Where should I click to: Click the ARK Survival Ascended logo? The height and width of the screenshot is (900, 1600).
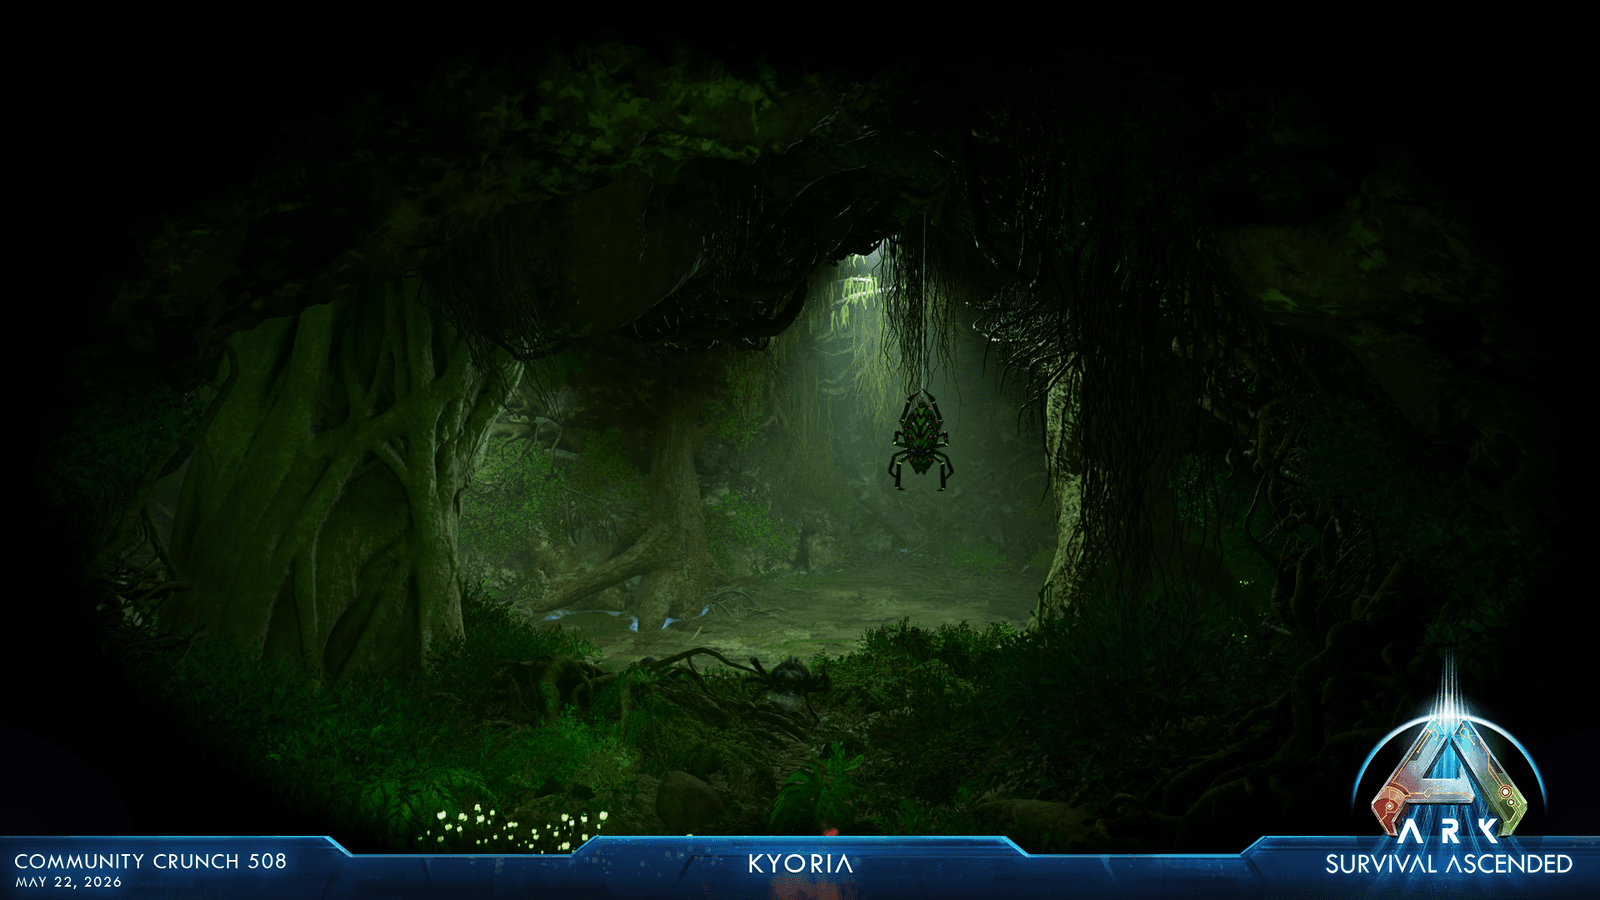(1449, 778)
